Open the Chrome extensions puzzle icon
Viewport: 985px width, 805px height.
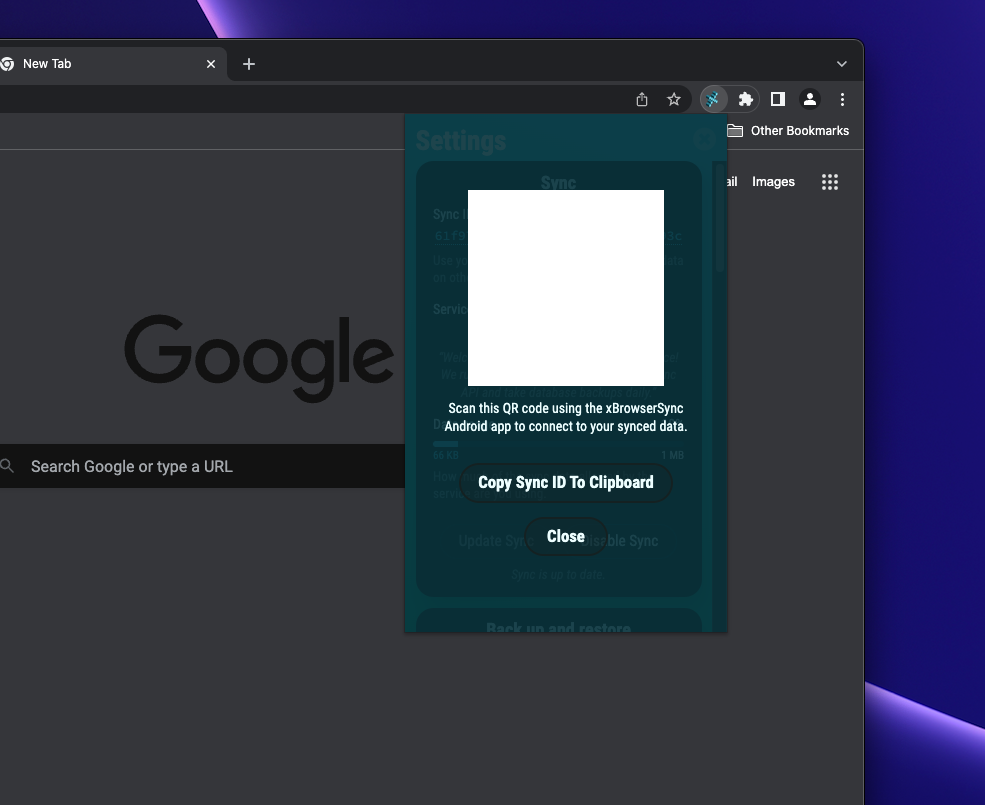(x=746, y=99)
